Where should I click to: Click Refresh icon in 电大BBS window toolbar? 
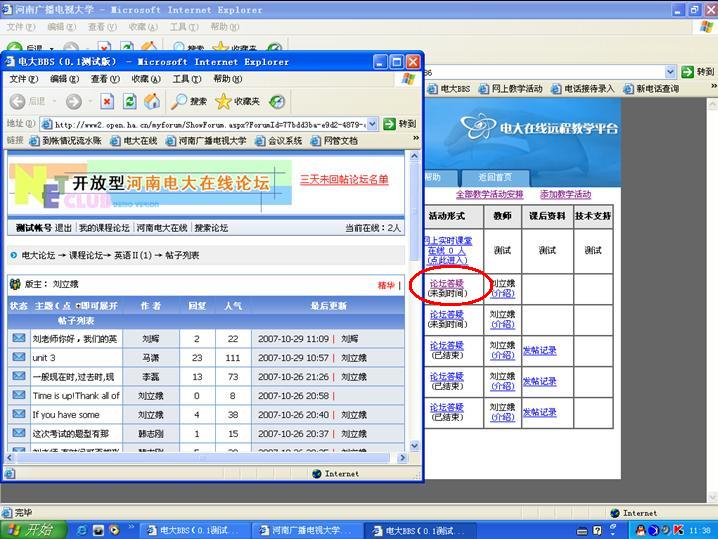(130, 101)
